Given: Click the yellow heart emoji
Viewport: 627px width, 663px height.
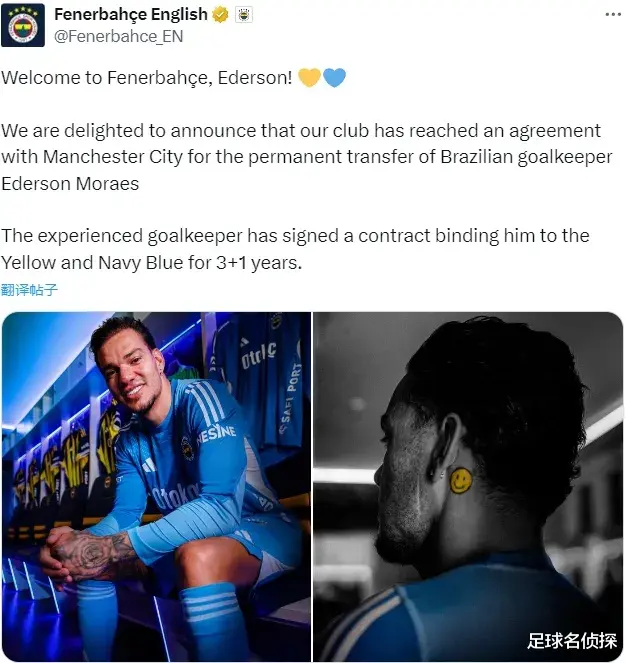Looking at the screenshot, I should [309, 78].
